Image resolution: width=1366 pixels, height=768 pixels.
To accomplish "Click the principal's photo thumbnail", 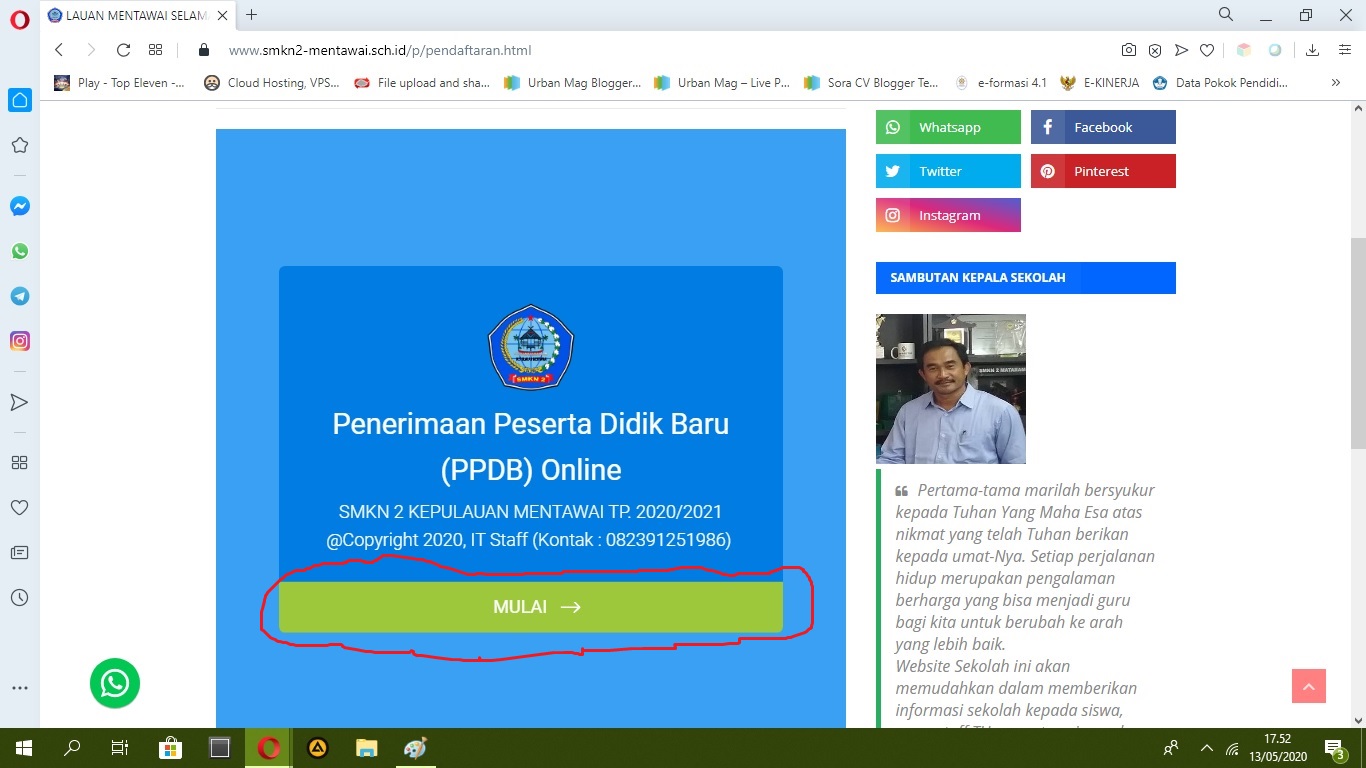I will click(x=951, y=389).
